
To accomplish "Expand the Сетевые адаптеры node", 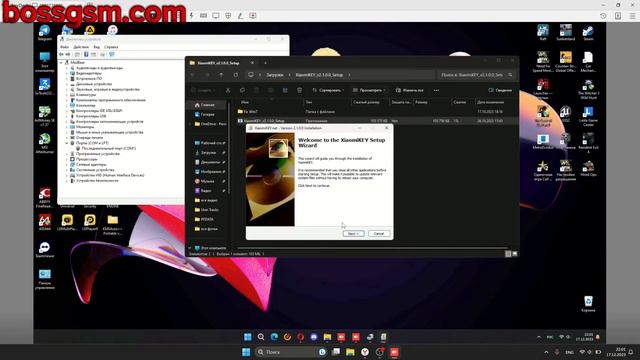I will tap(67, 164).
